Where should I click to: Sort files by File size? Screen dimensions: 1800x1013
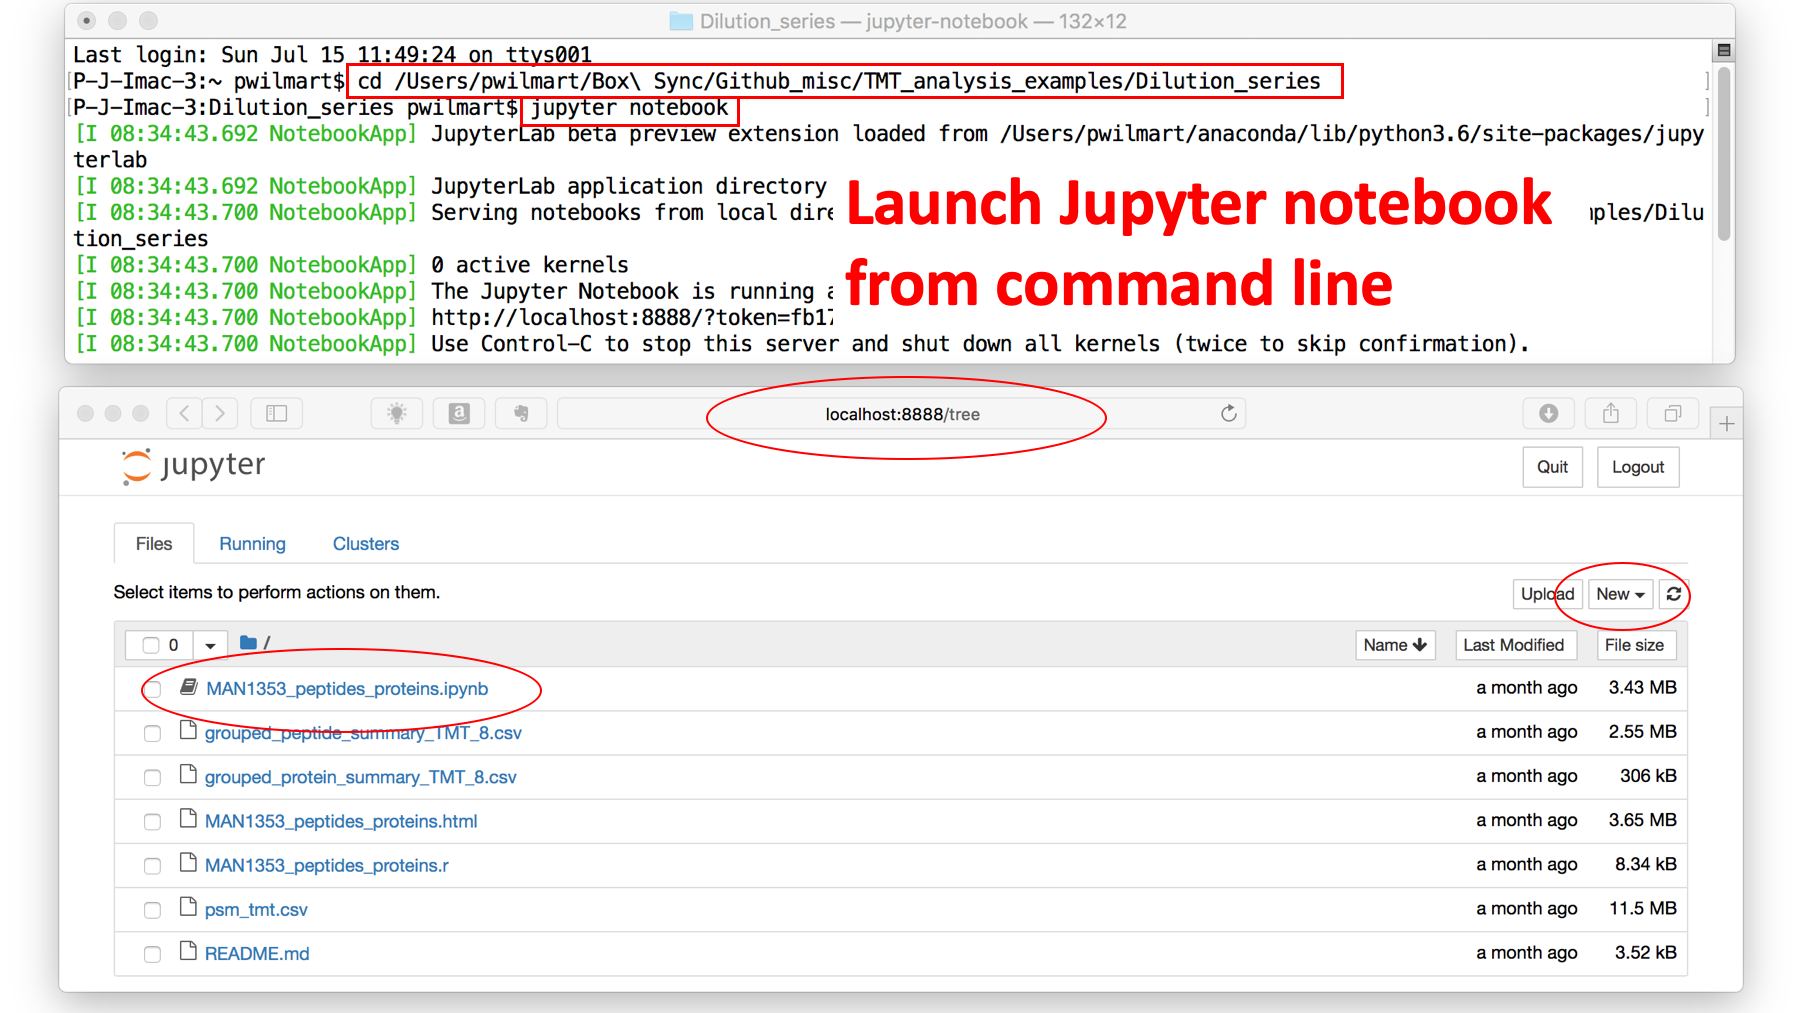pos(1635,645)
